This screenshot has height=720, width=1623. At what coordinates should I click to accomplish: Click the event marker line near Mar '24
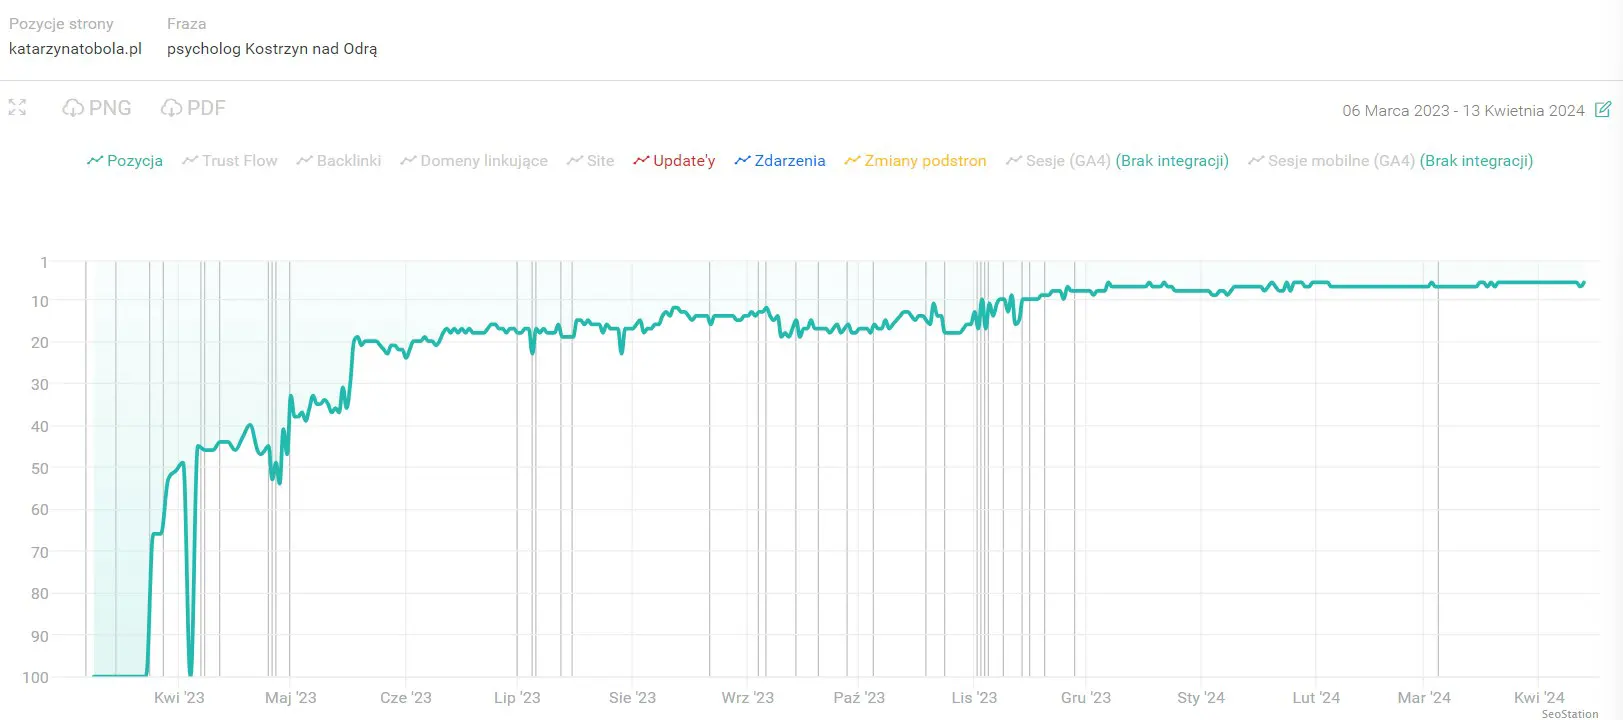coord(1438,468)
